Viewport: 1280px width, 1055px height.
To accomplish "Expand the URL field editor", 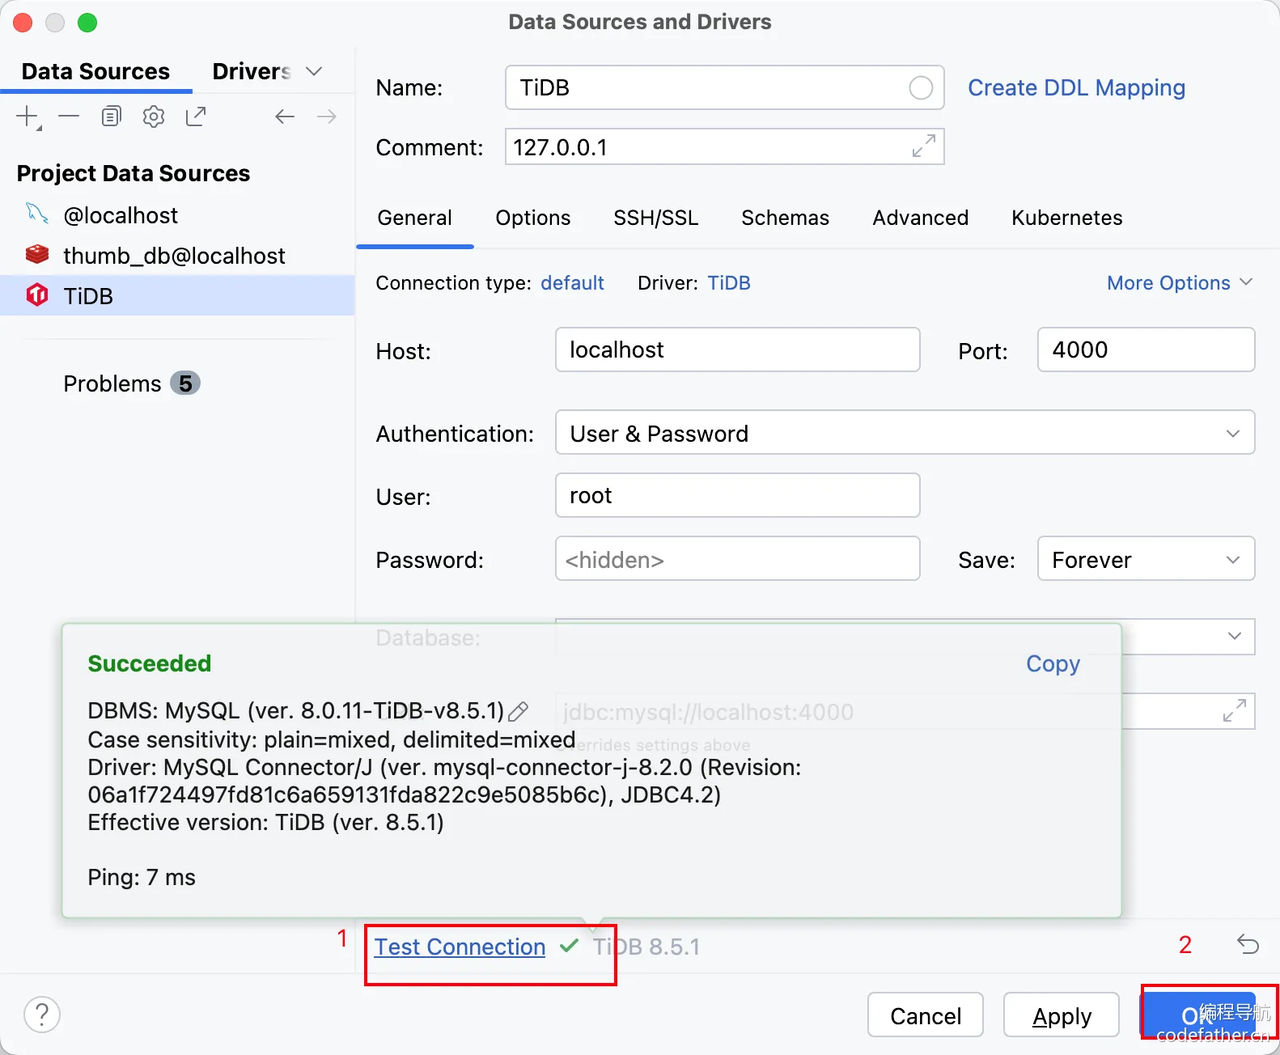I will [x=1234, y=710].
